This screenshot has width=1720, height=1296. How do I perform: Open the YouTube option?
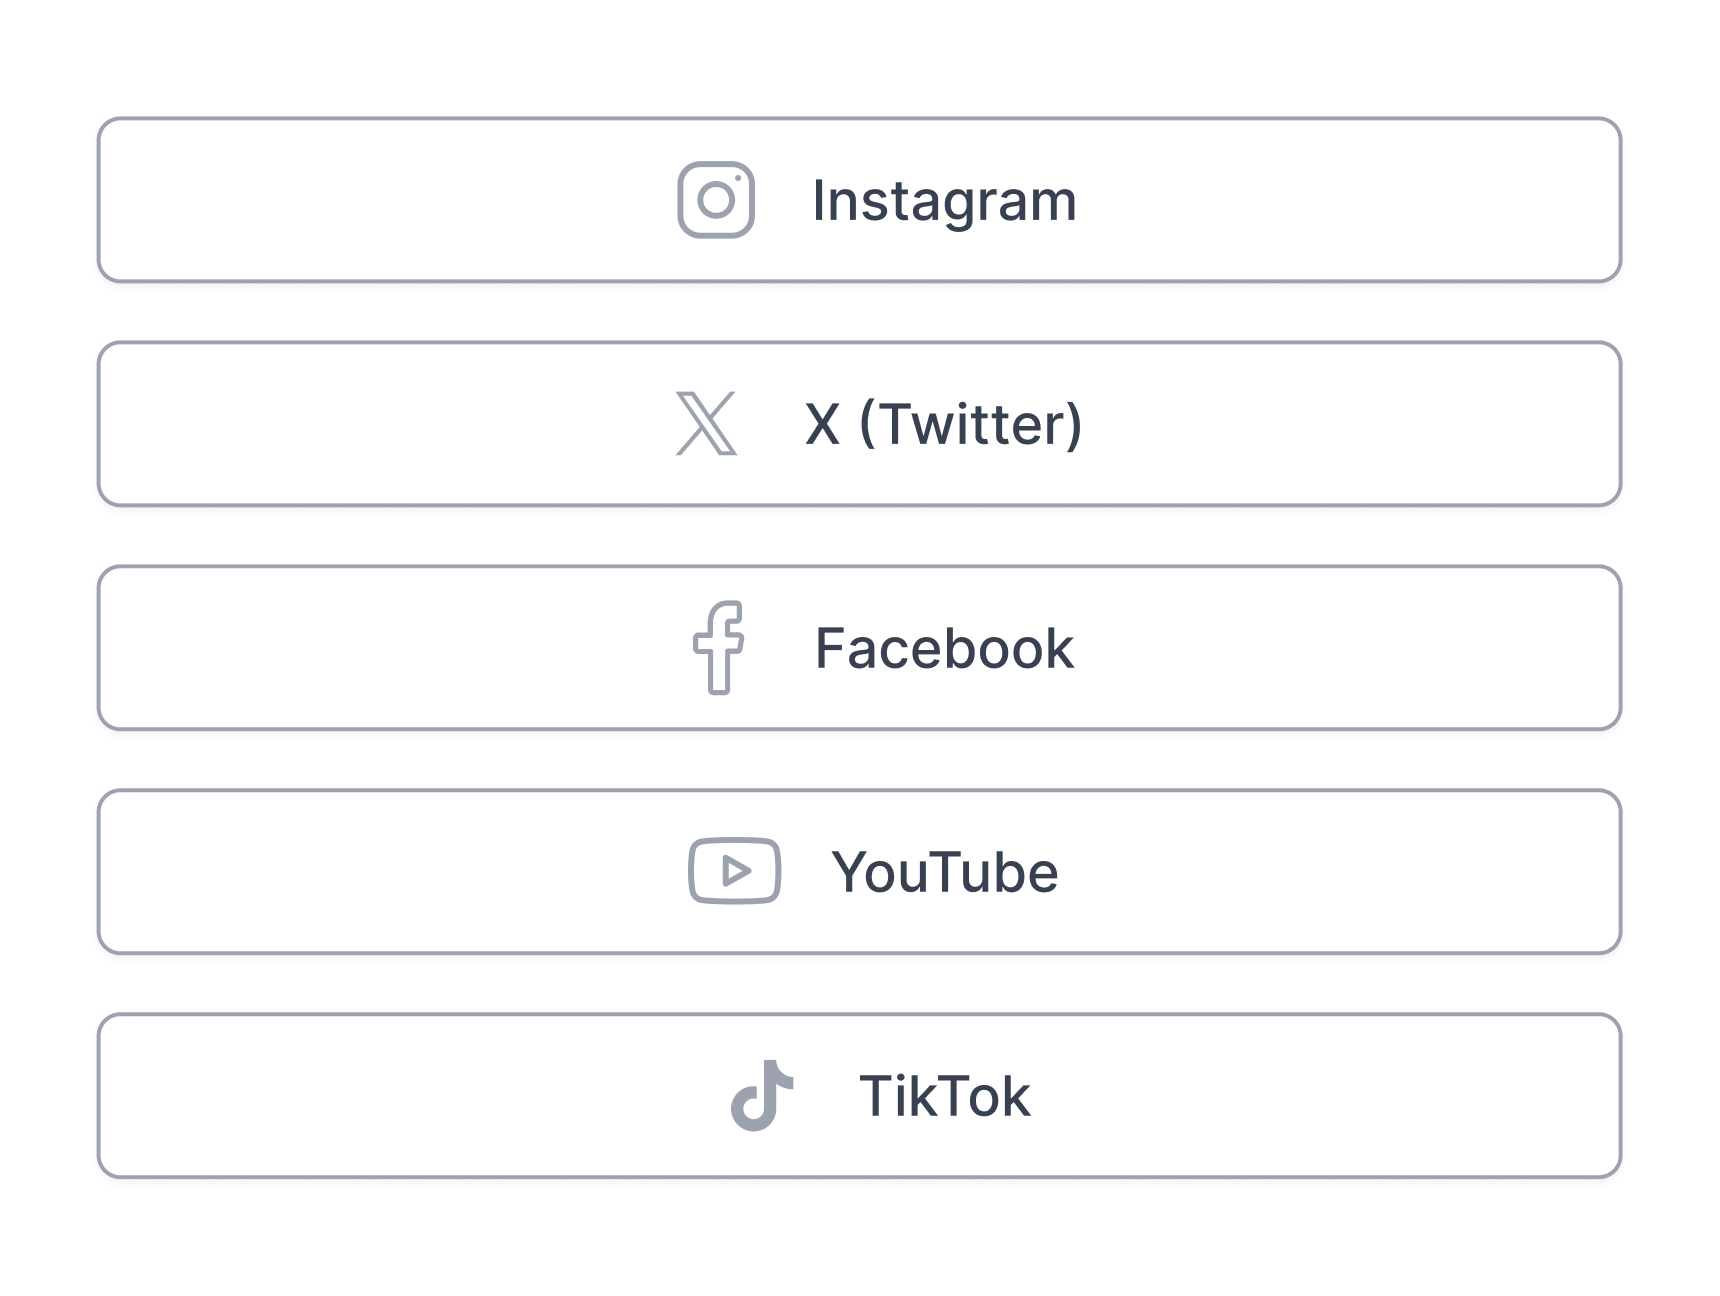[858, 871]
